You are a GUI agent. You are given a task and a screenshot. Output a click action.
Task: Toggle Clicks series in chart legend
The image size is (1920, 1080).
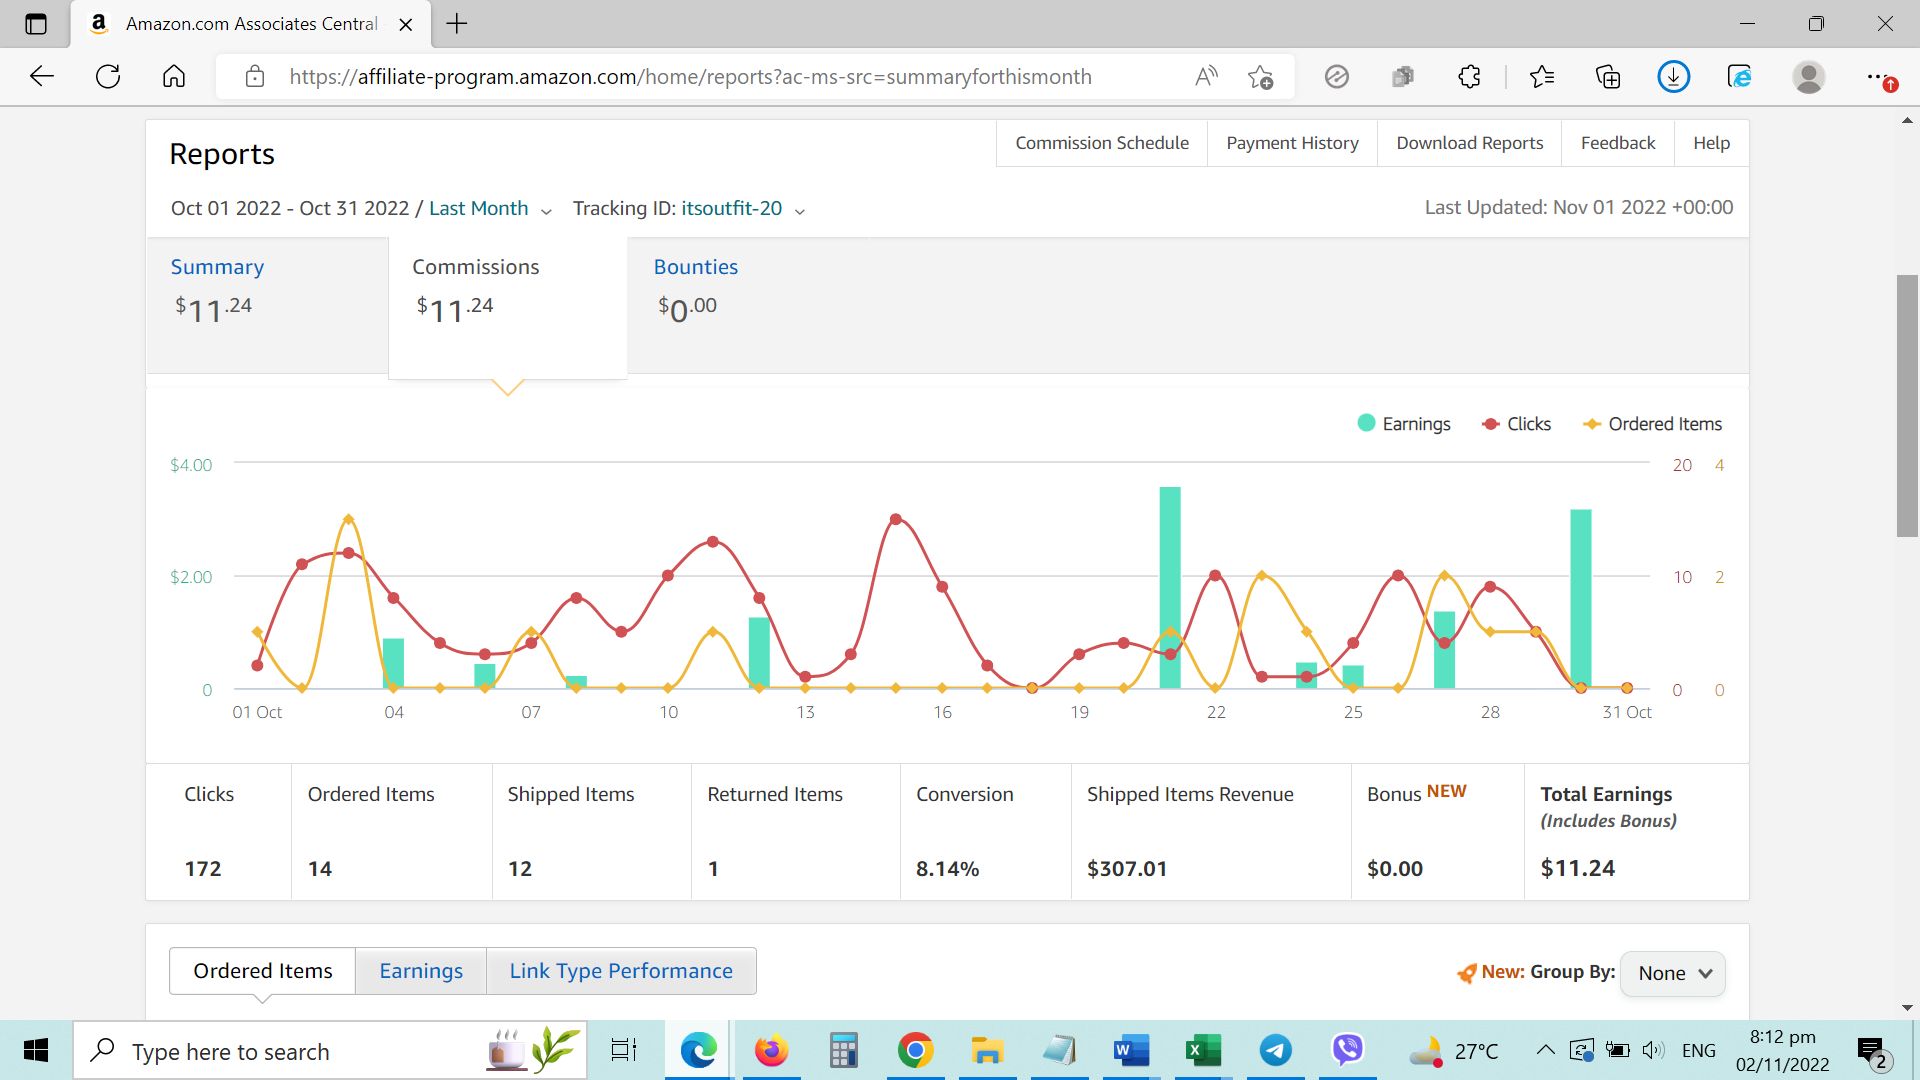1517,424
